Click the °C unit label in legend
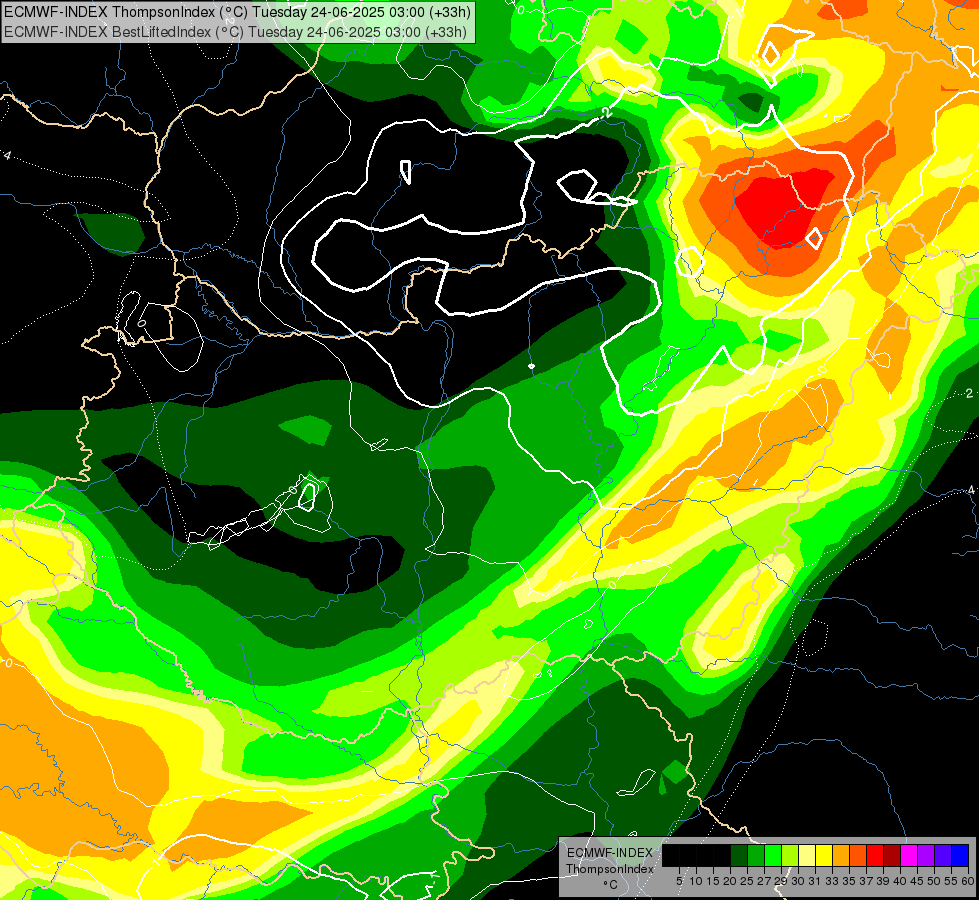Image resolution: width=979 pixels, height=900 pixels. (x=611, y=884)
